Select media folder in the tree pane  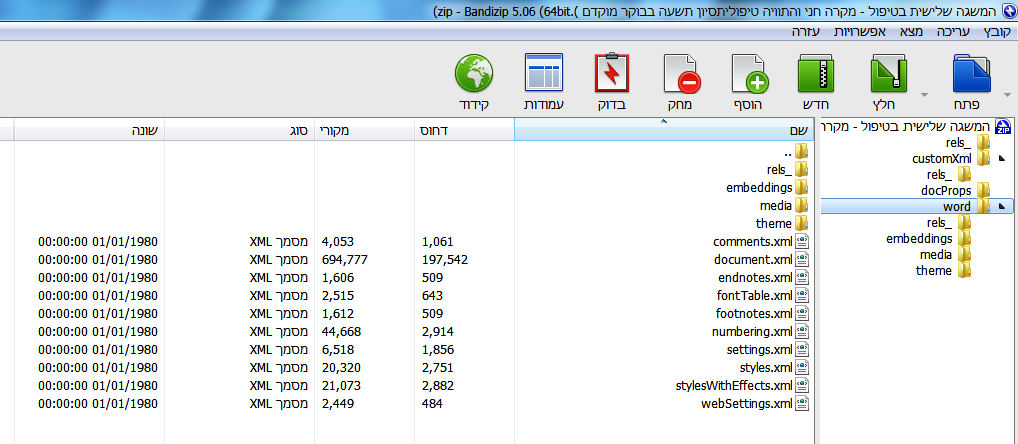tap(945, 254)
